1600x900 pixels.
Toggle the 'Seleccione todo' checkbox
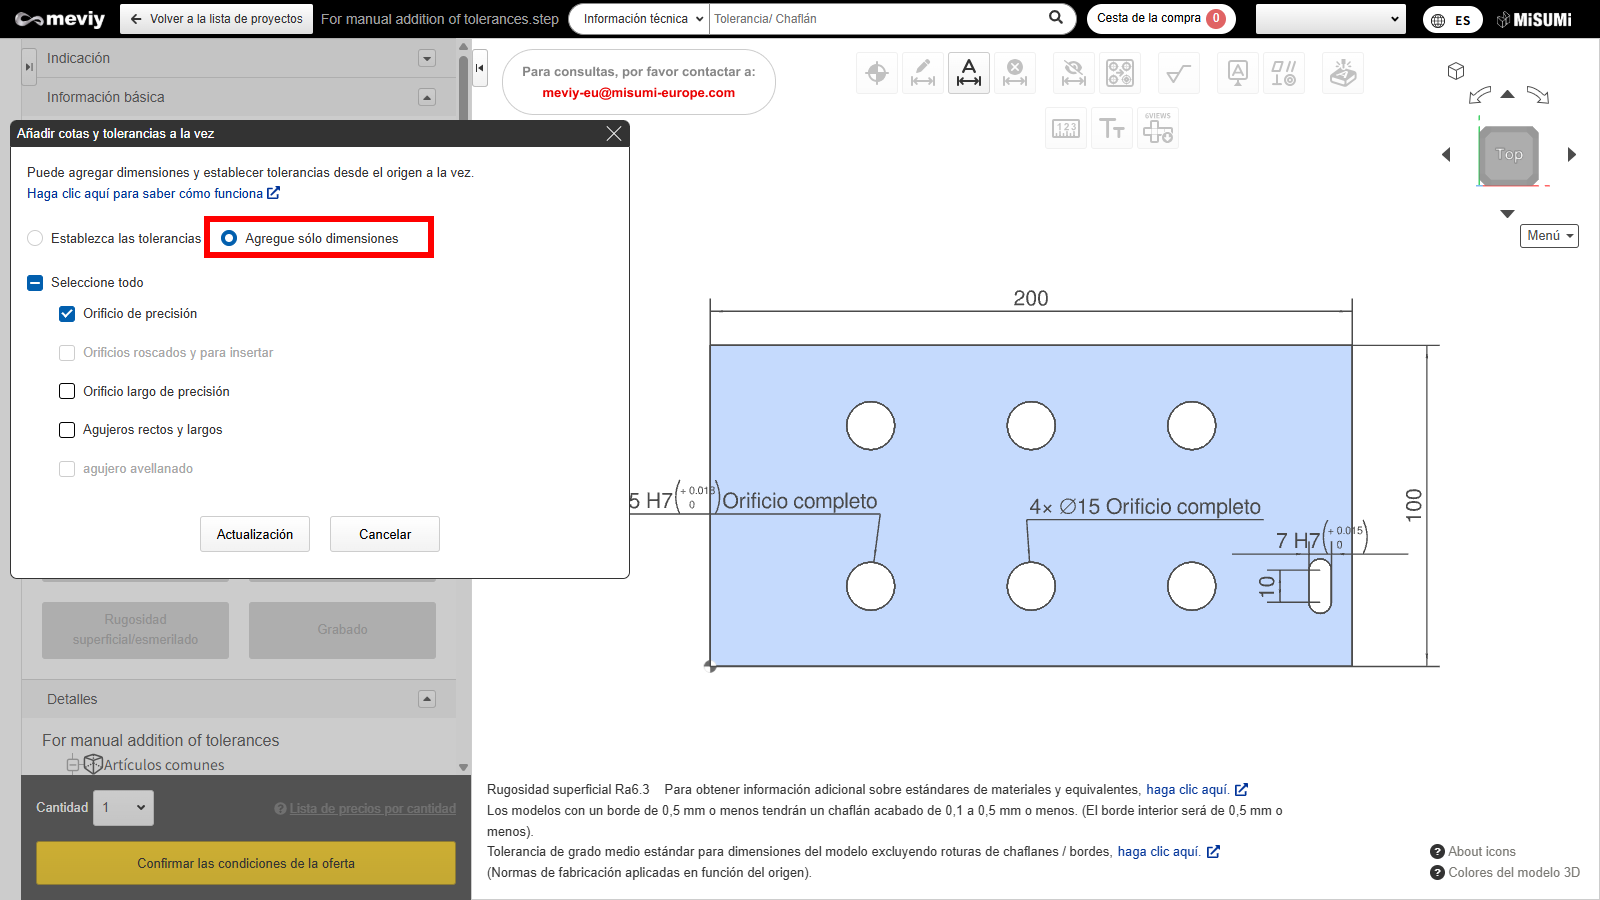click(35, 283)
